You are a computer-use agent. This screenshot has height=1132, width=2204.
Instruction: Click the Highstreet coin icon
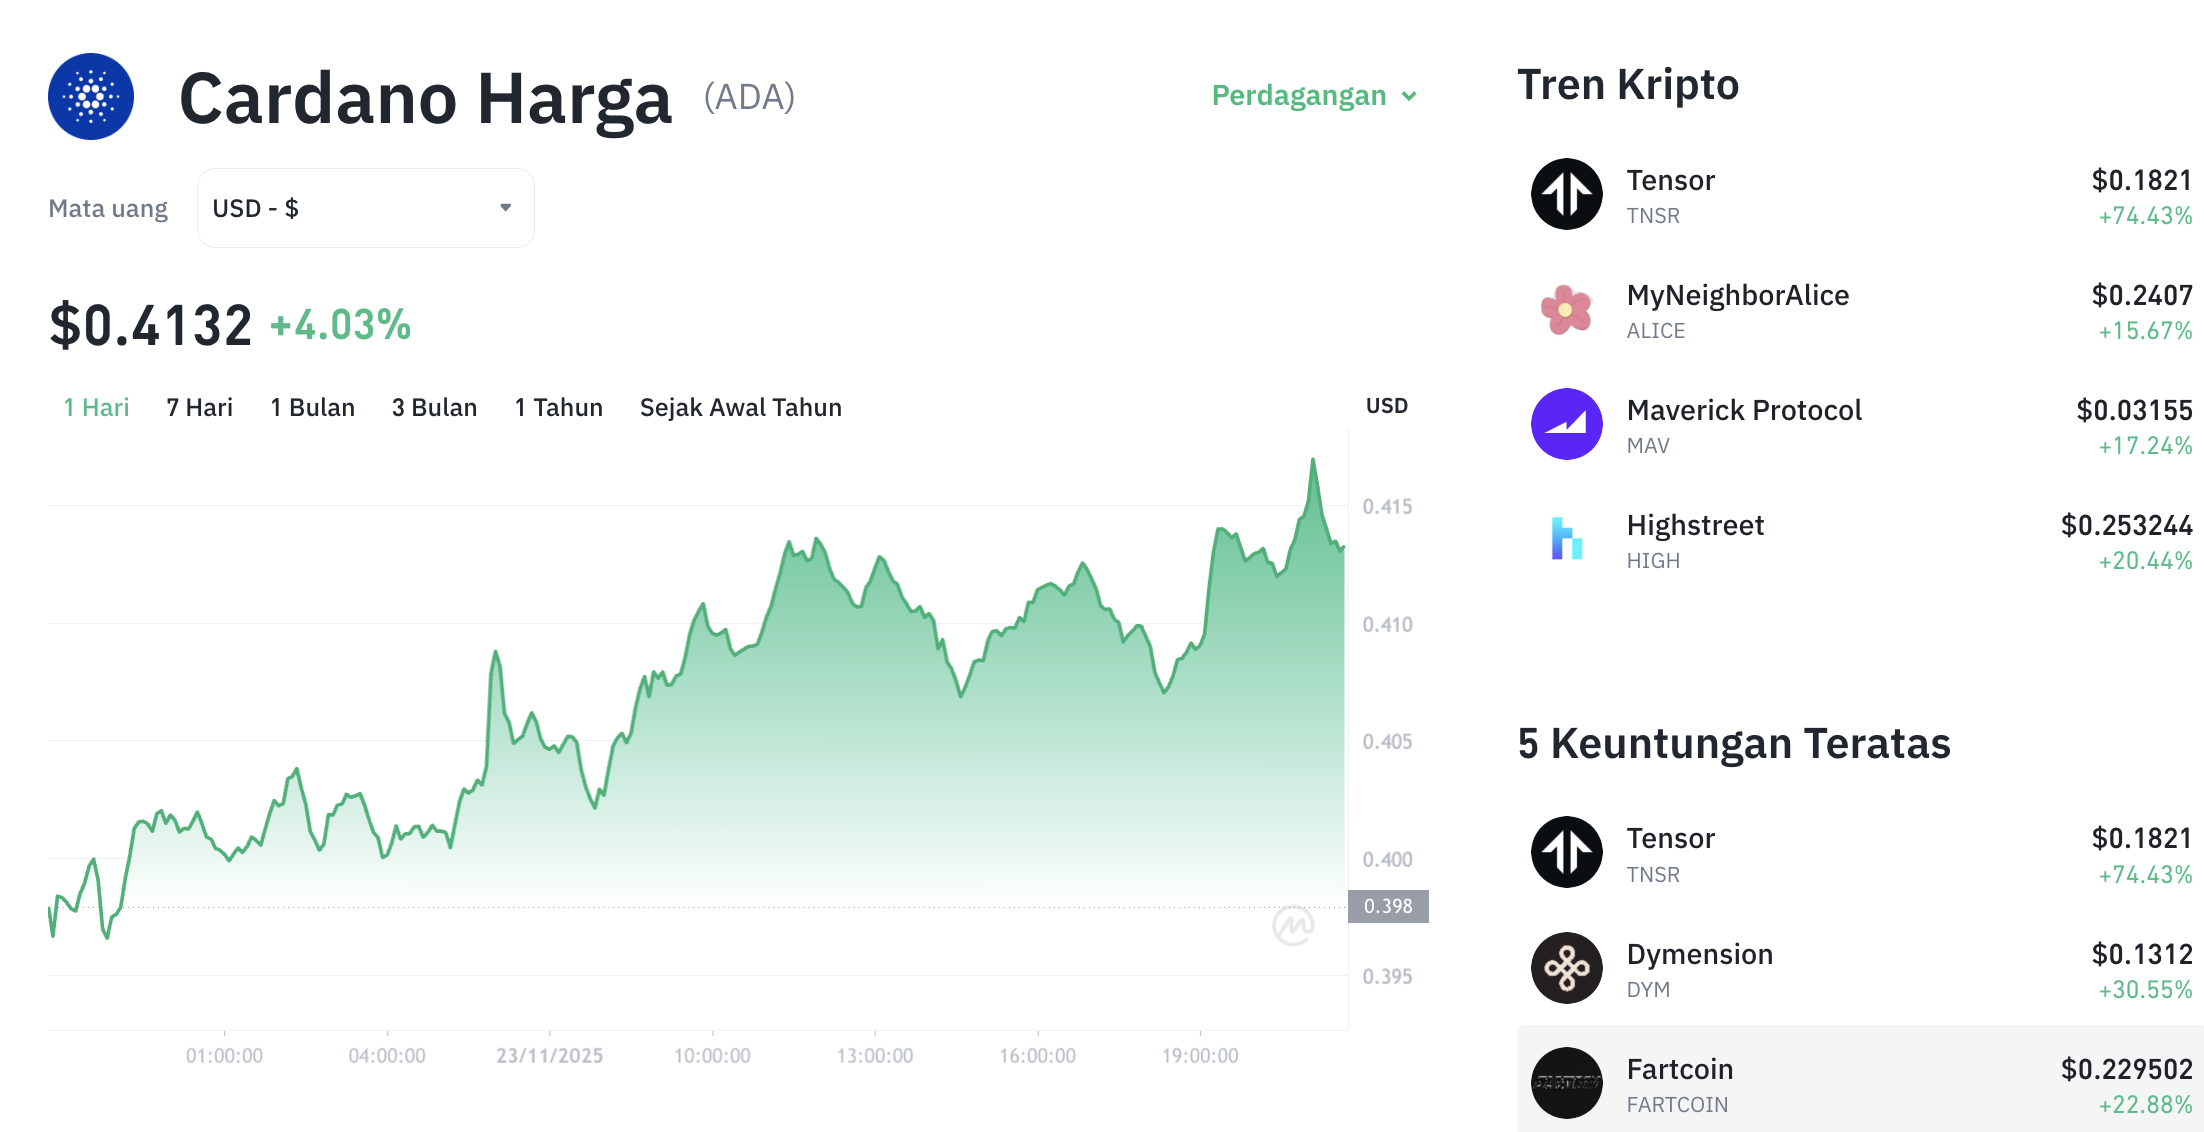[1565, 539]
